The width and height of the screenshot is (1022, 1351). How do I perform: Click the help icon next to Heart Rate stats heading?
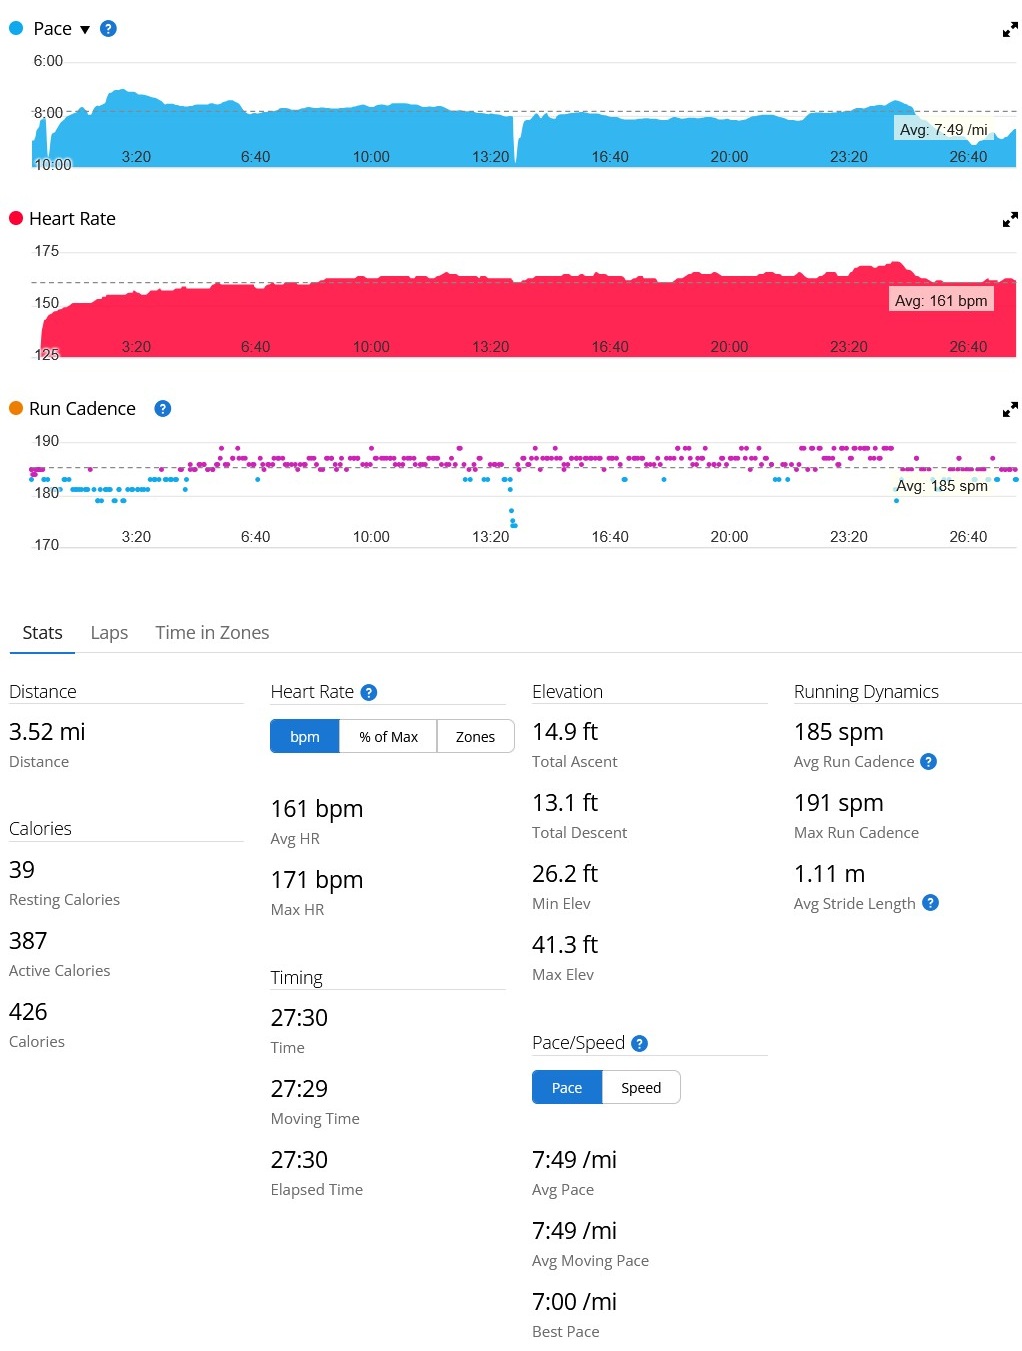(x=368, y=693)
